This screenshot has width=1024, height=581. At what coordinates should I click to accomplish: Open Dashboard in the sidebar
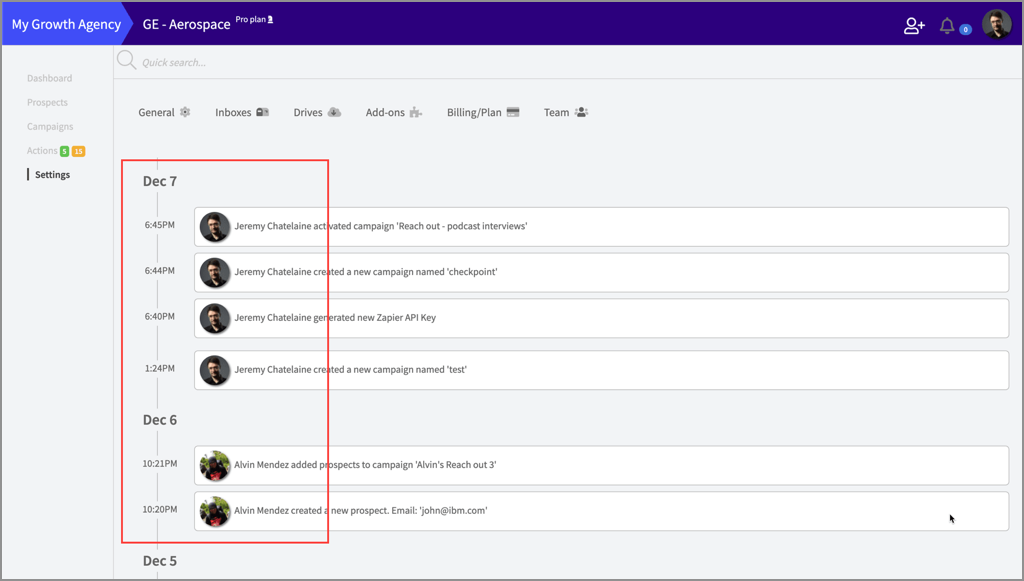[x=49, y=78]
